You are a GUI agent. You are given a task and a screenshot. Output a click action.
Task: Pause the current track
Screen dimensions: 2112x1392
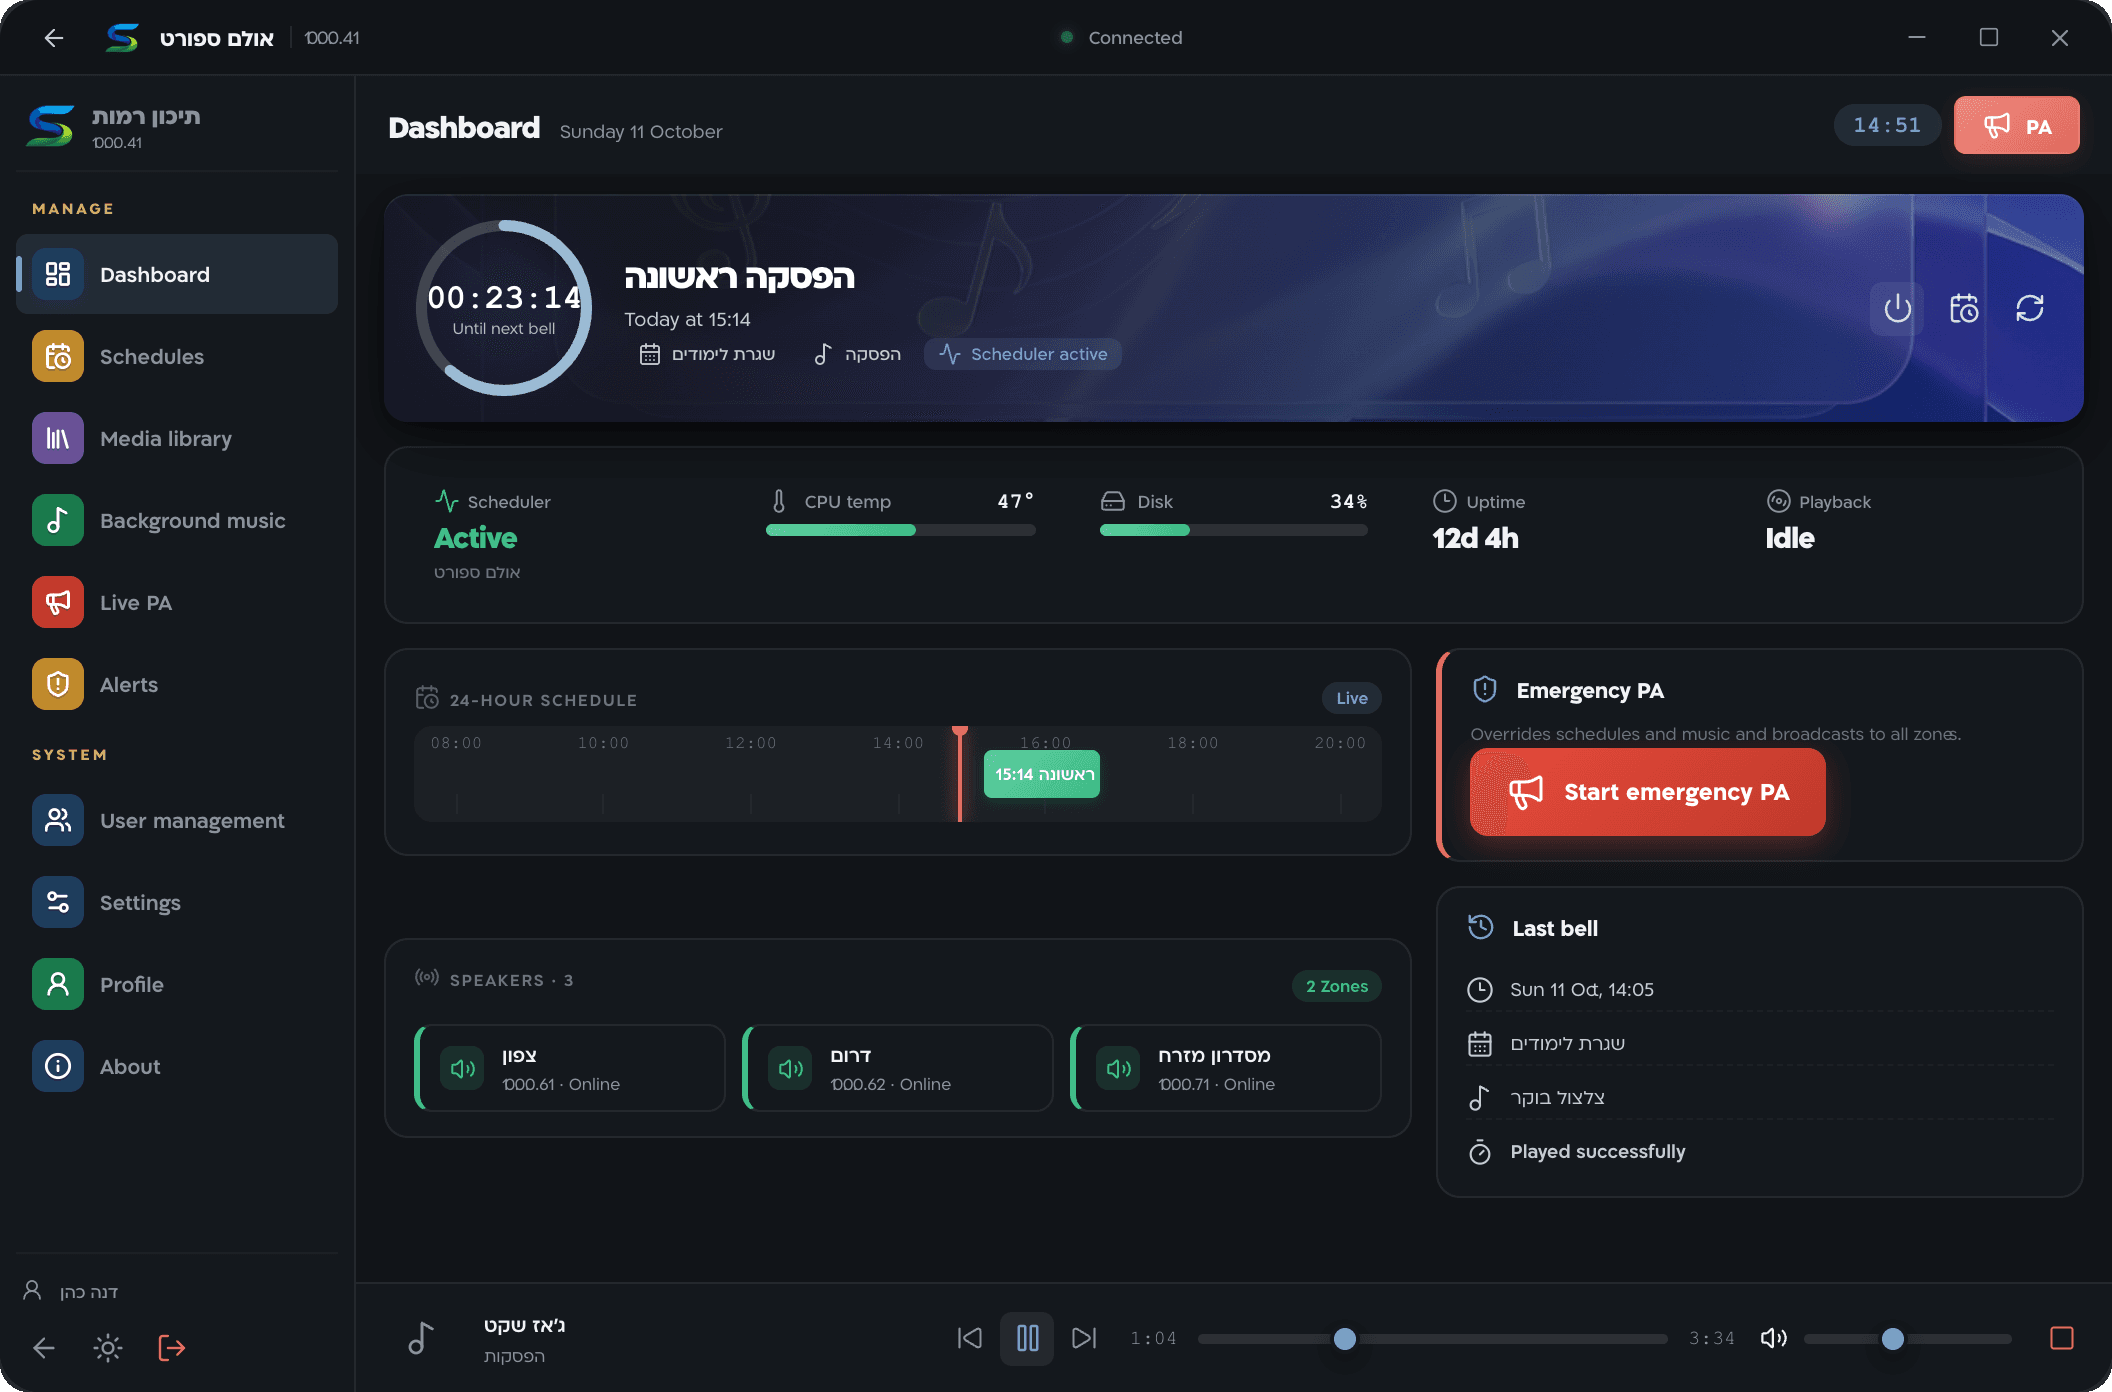point(1027,1338)
